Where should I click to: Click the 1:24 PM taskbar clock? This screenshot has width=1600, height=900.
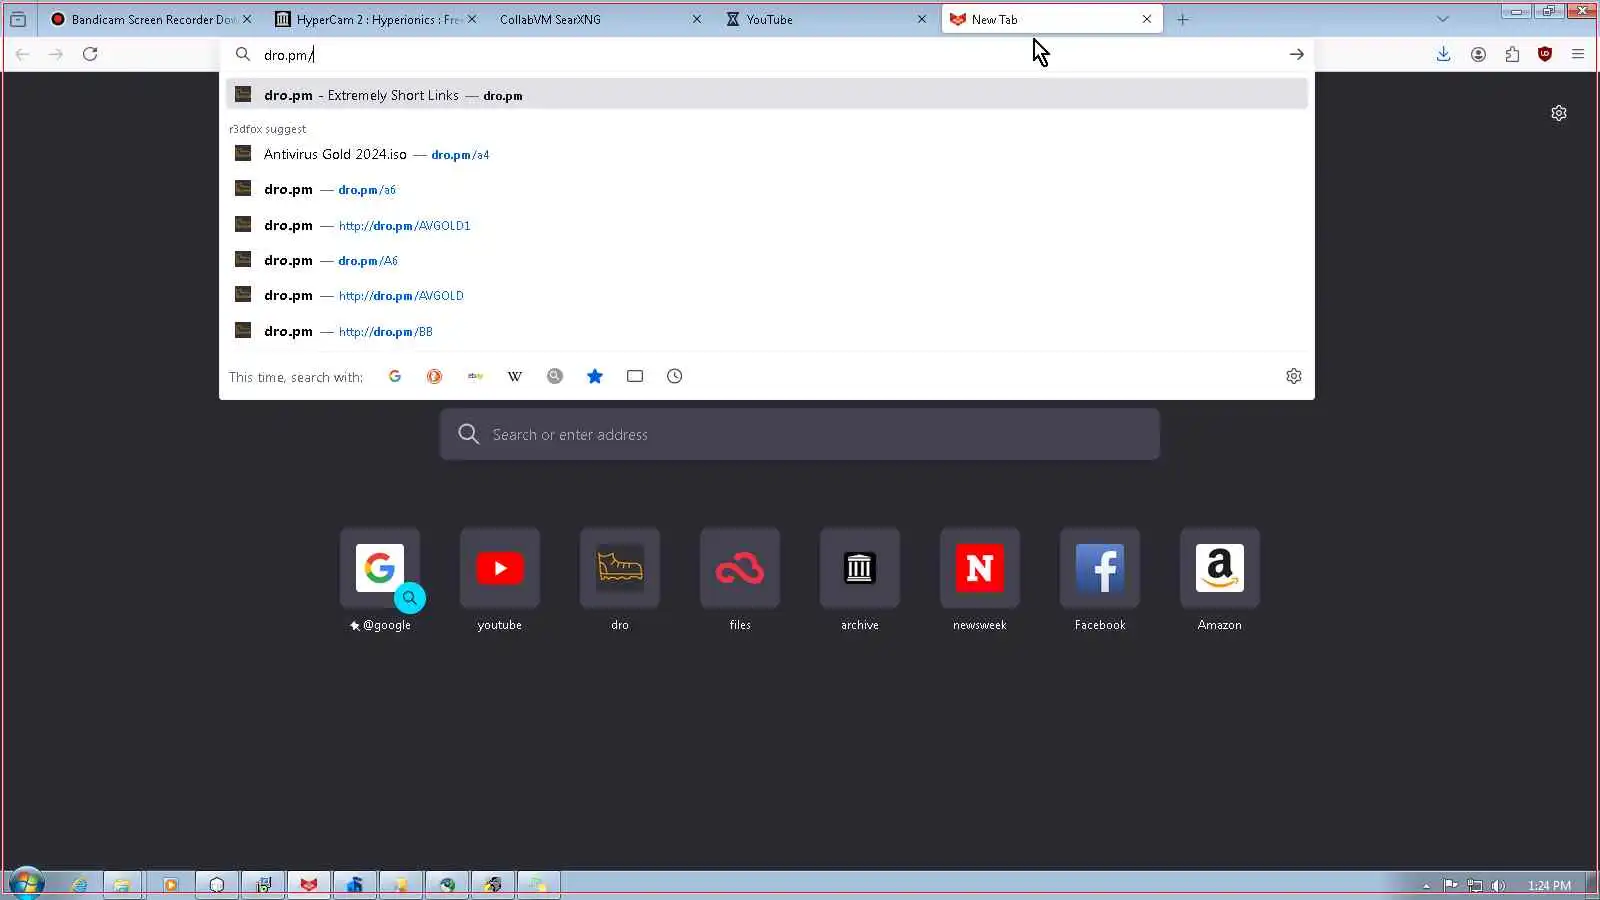1549,886
